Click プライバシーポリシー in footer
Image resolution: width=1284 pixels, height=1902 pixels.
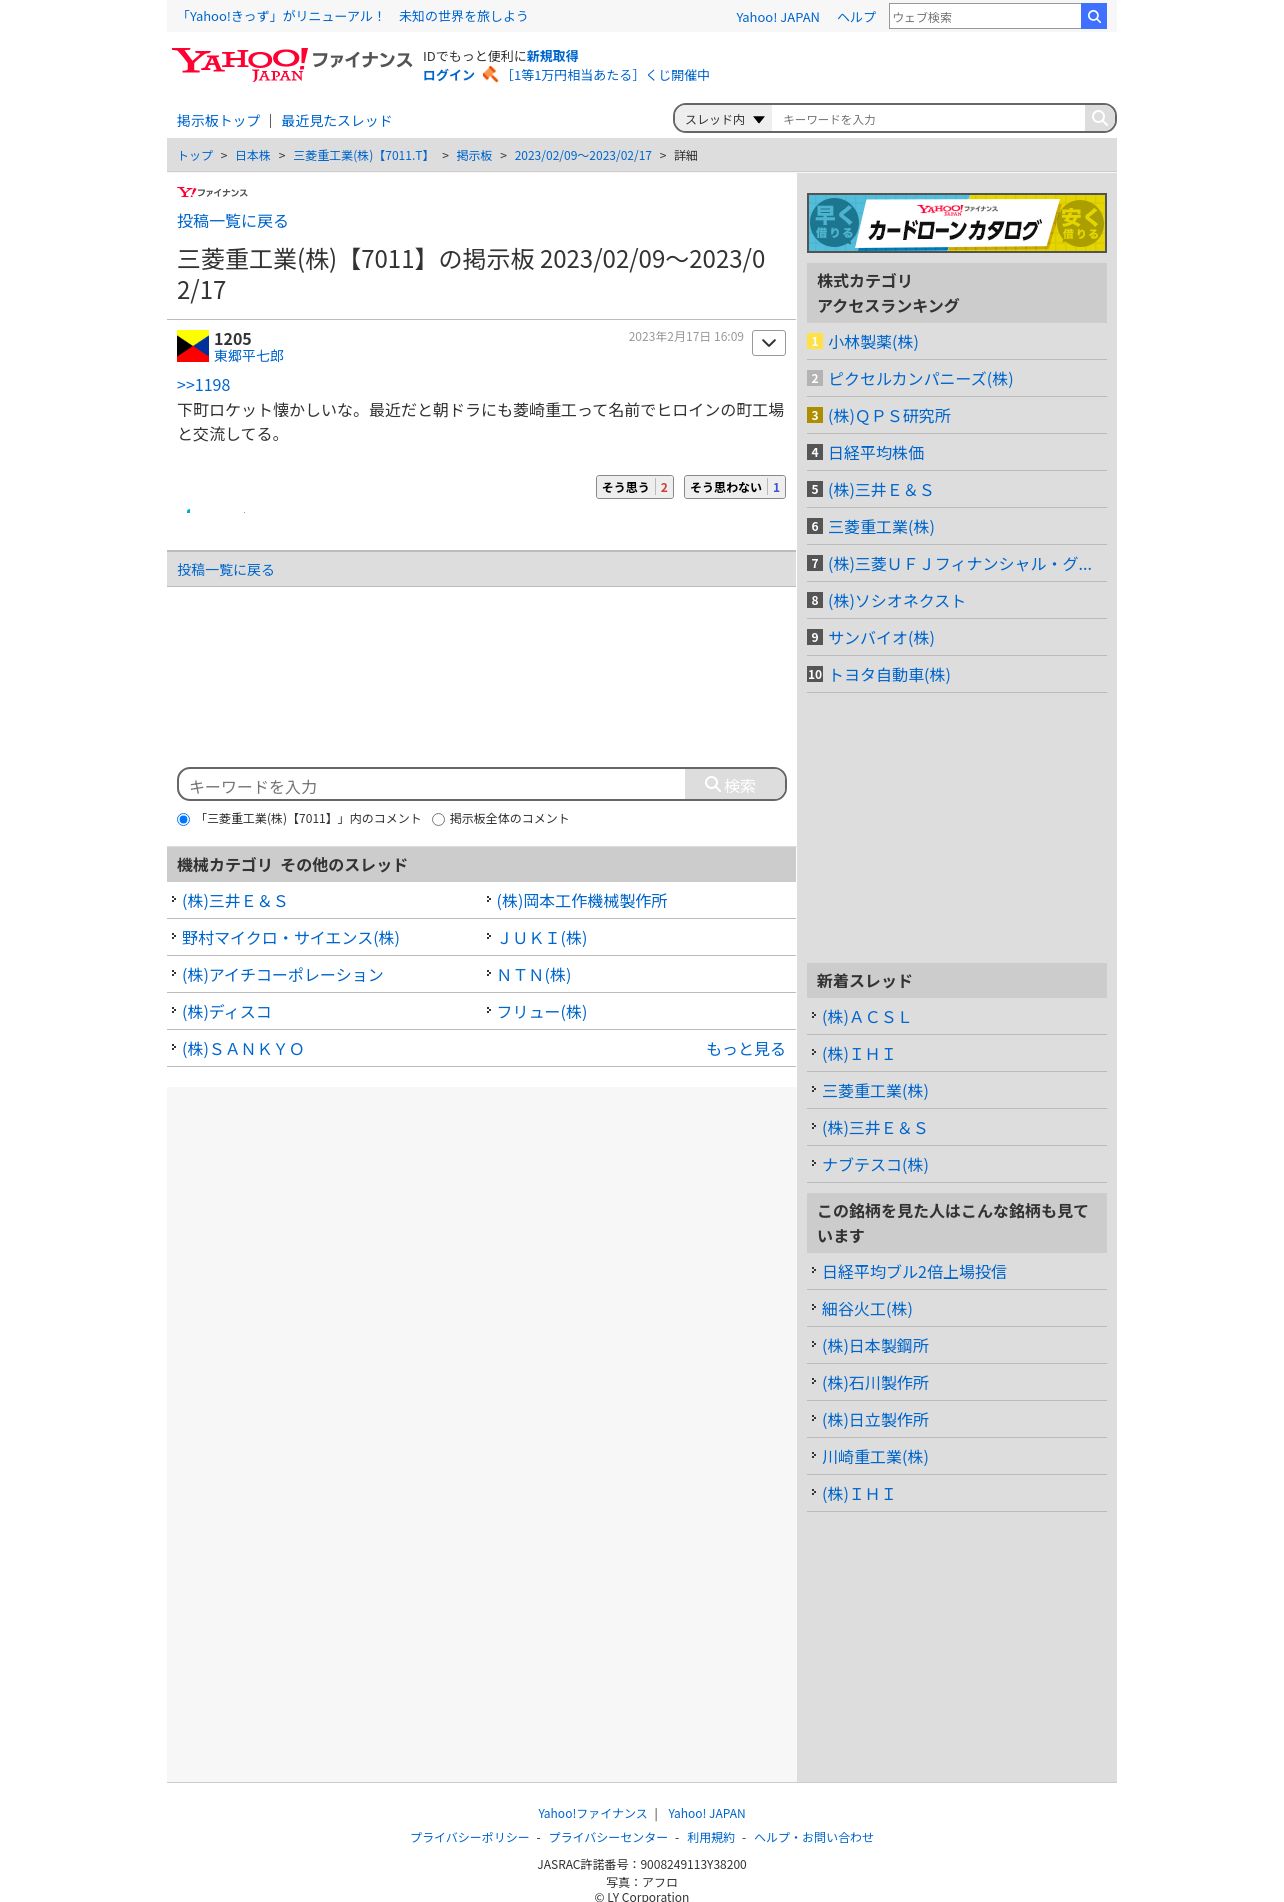(x=470, y=1837)
